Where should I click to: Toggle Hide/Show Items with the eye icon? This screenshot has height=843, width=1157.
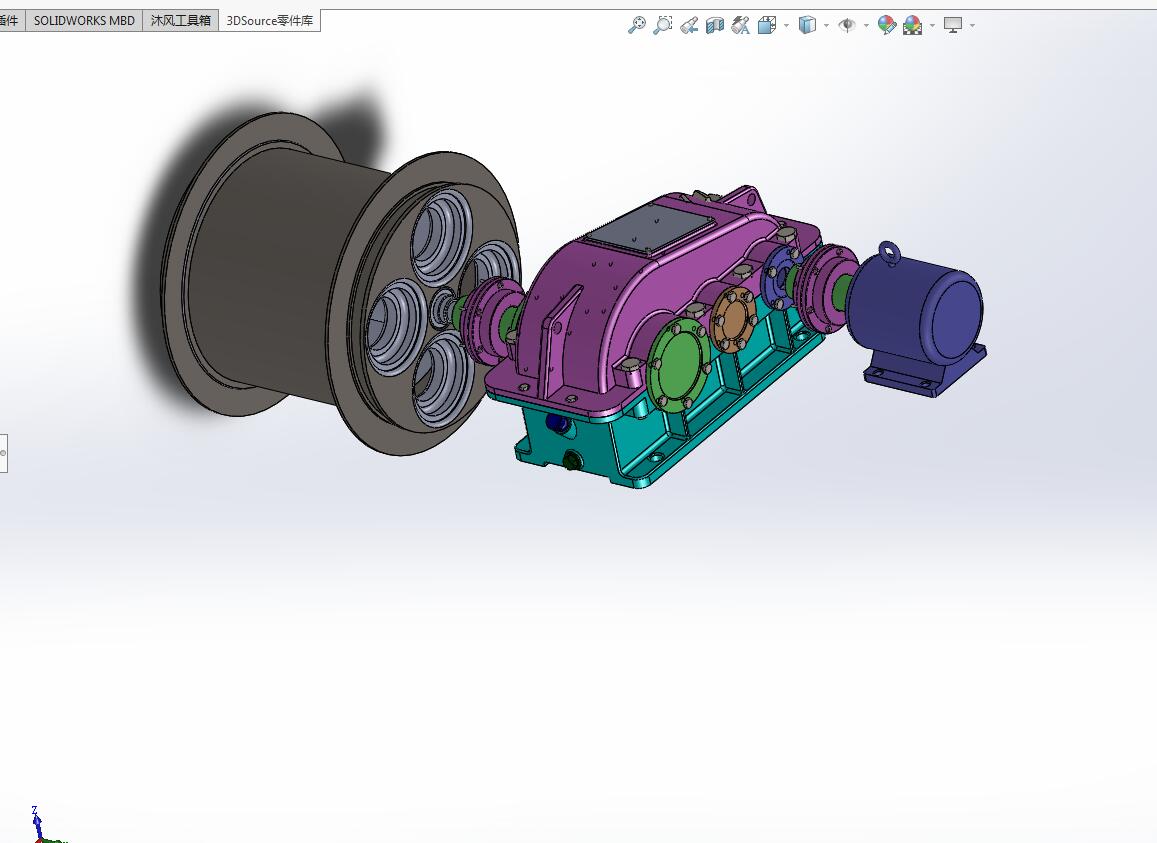point(845,26)
